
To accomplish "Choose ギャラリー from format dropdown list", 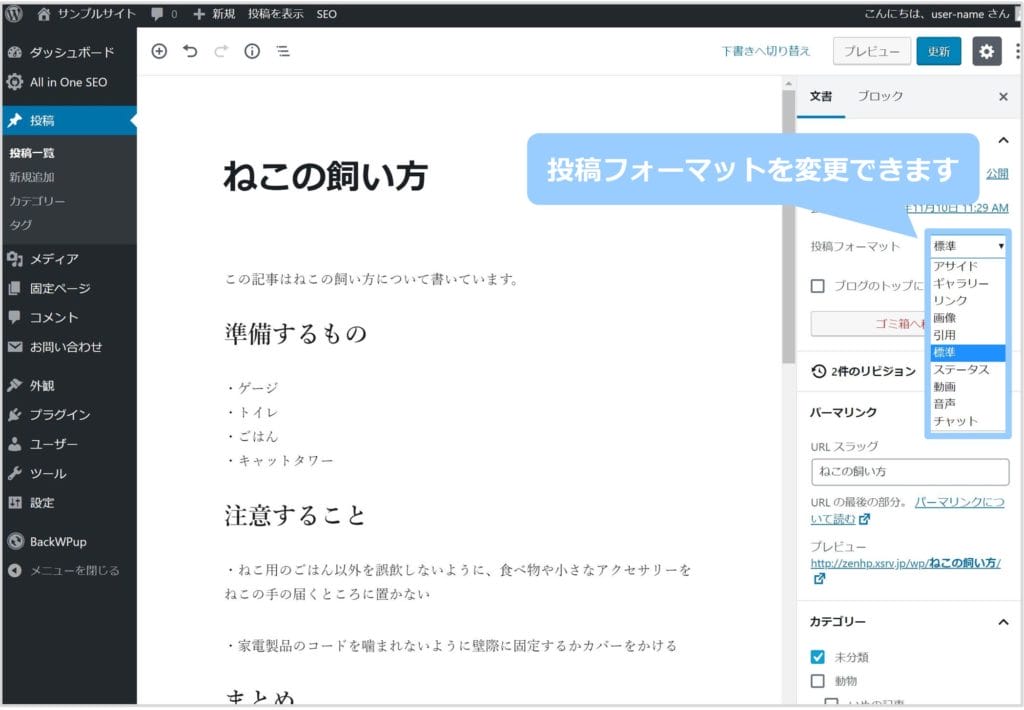I will tap(960, 284).
